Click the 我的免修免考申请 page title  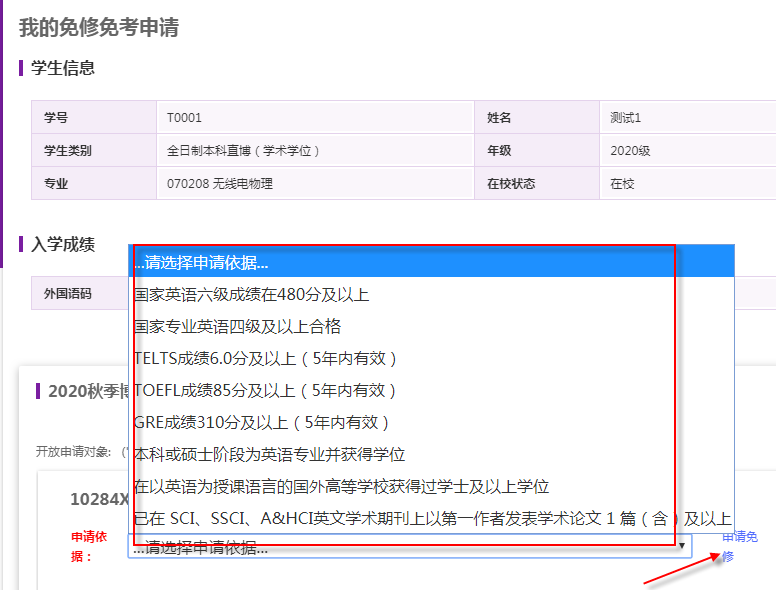click(x=99, y=27)
